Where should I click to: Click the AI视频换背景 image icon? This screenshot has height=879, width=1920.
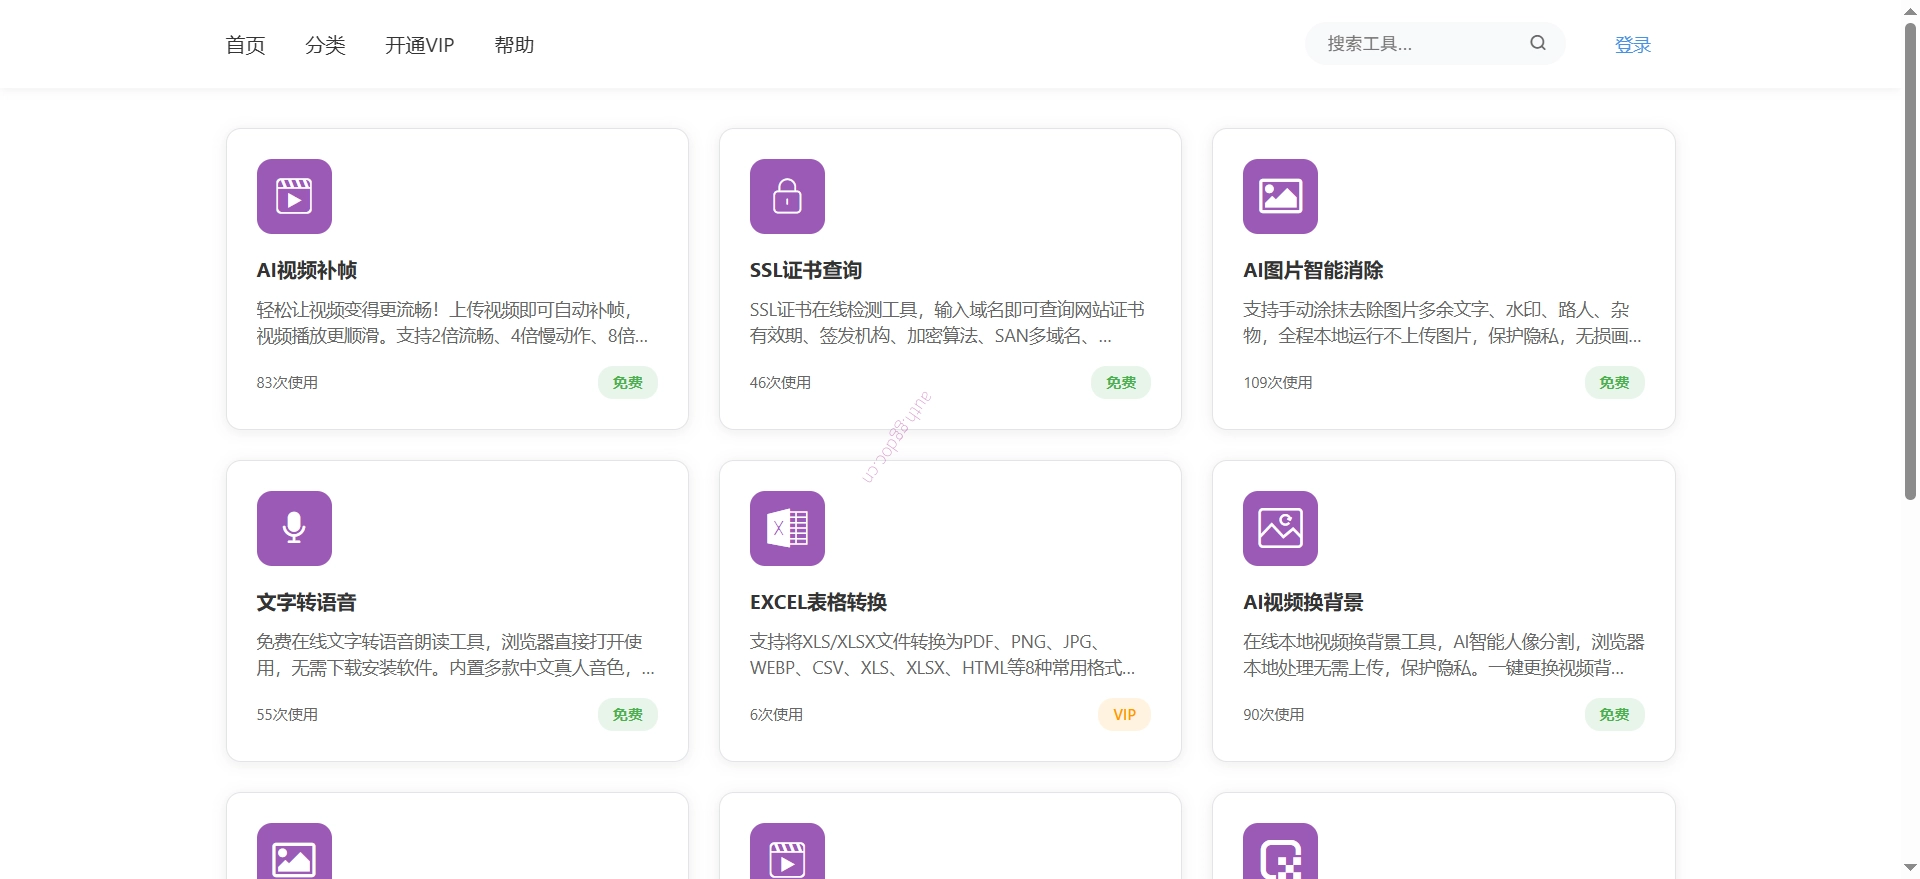tap(1280, 528)
